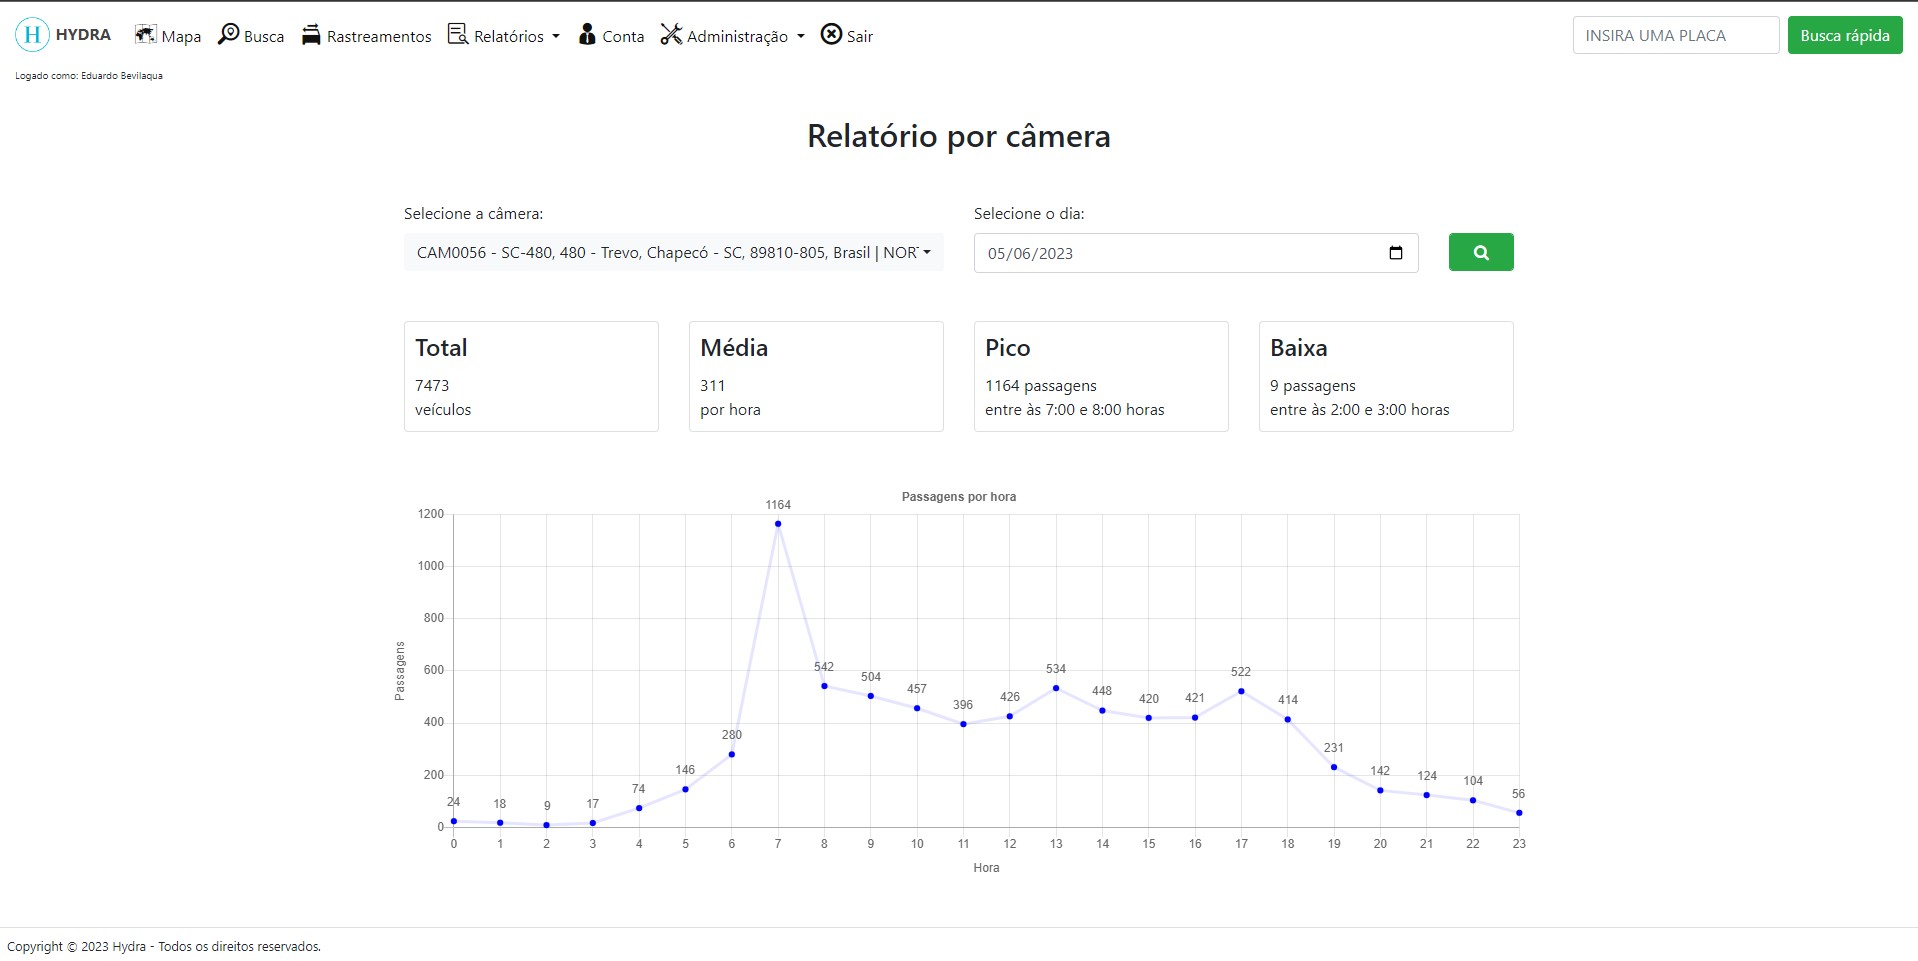This screenshot has height=961, width=1918.
Task: Click the data point labeled 504
Action: click(871, 696)
